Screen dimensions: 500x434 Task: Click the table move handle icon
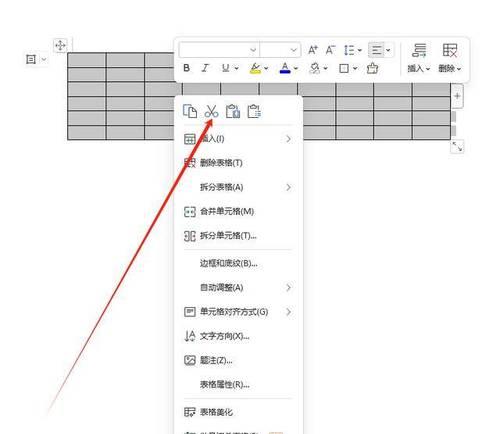[x=60, y=45]
